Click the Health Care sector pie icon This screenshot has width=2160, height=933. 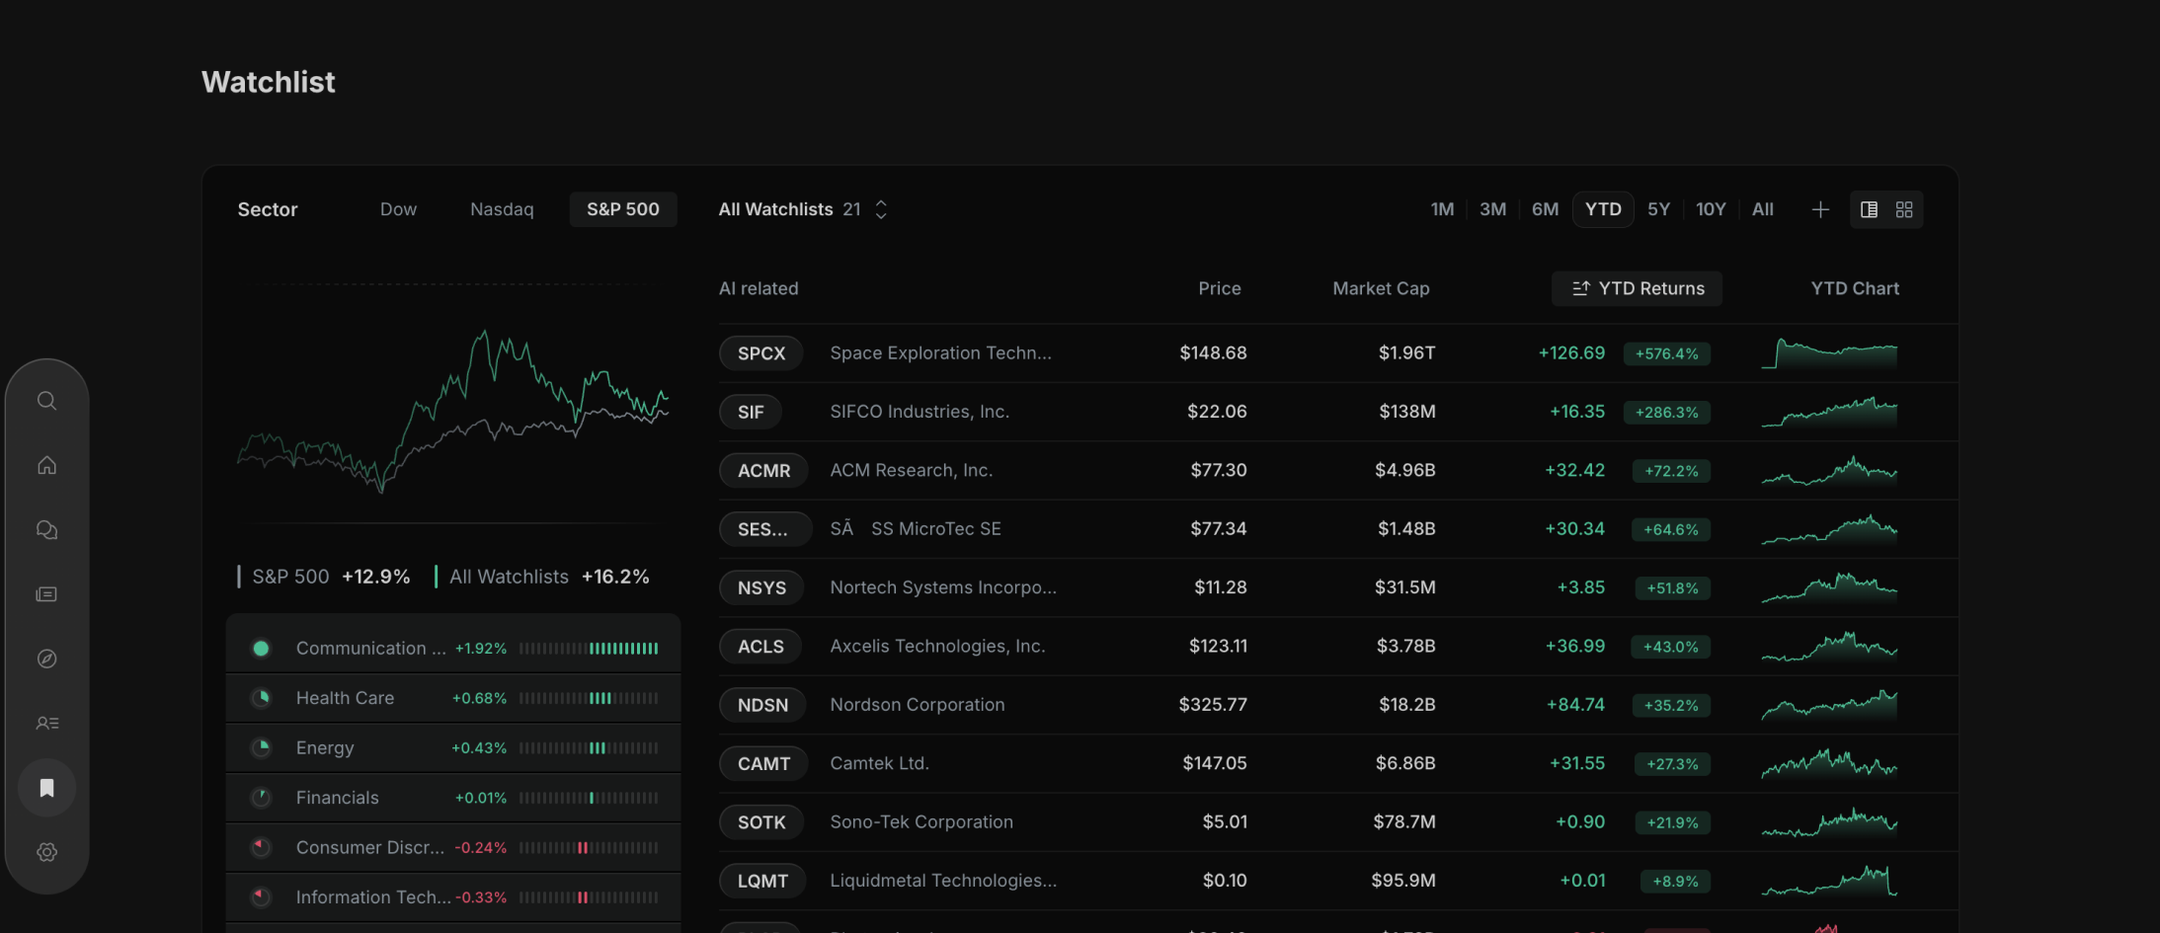[x=261, y=698]
